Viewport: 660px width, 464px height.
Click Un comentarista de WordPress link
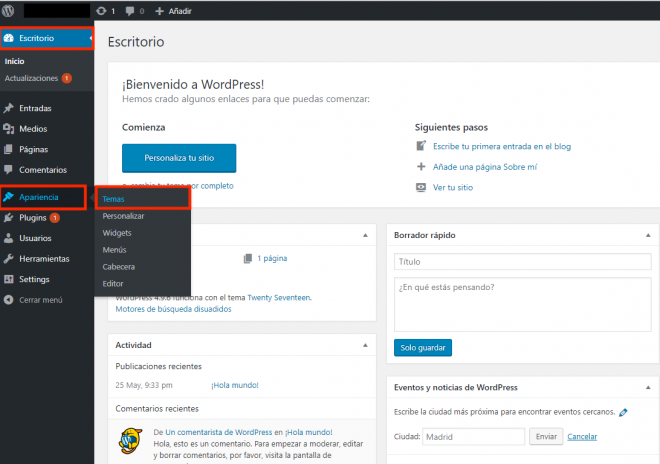(x=218, y=432)
